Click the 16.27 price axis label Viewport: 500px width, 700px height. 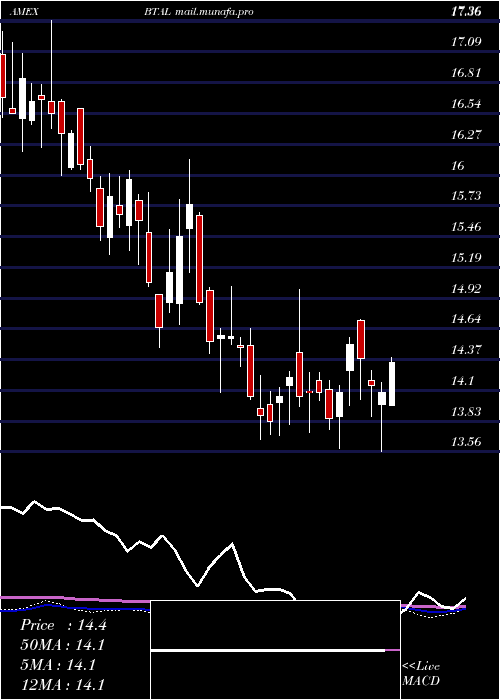click(467, 135)
